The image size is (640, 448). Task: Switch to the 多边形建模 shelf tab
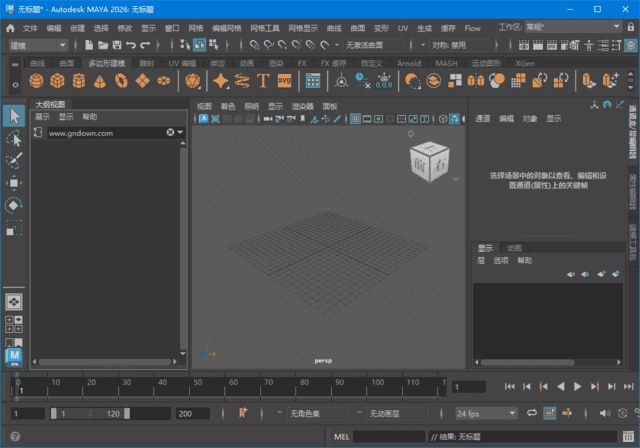106,63
